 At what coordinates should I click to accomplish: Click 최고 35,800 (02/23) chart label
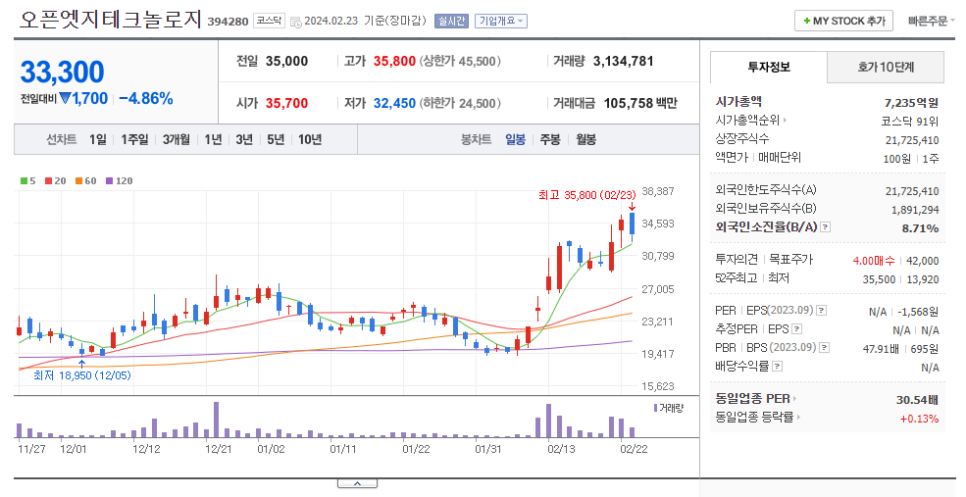click(586, 195)
